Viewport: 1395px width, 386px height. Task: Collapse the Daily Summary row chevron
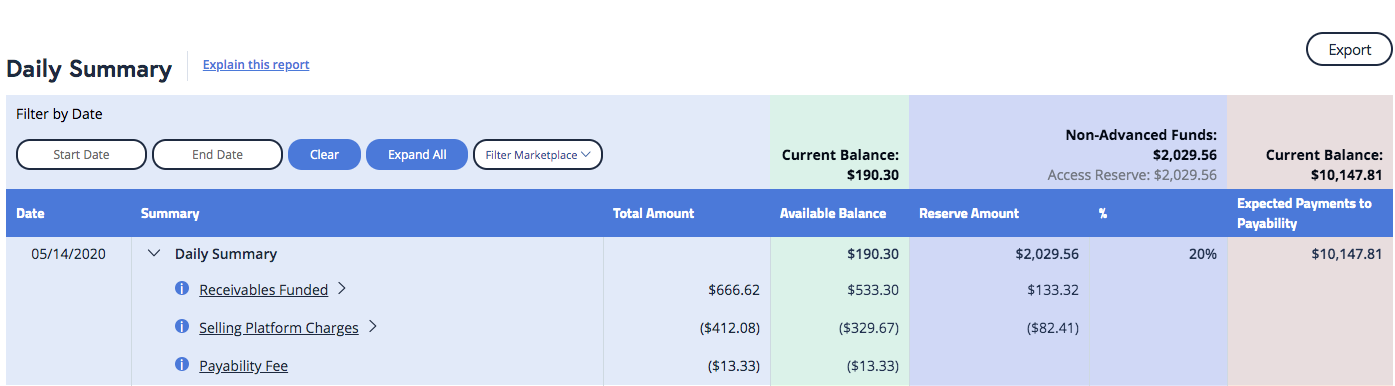tap(154, 254)
